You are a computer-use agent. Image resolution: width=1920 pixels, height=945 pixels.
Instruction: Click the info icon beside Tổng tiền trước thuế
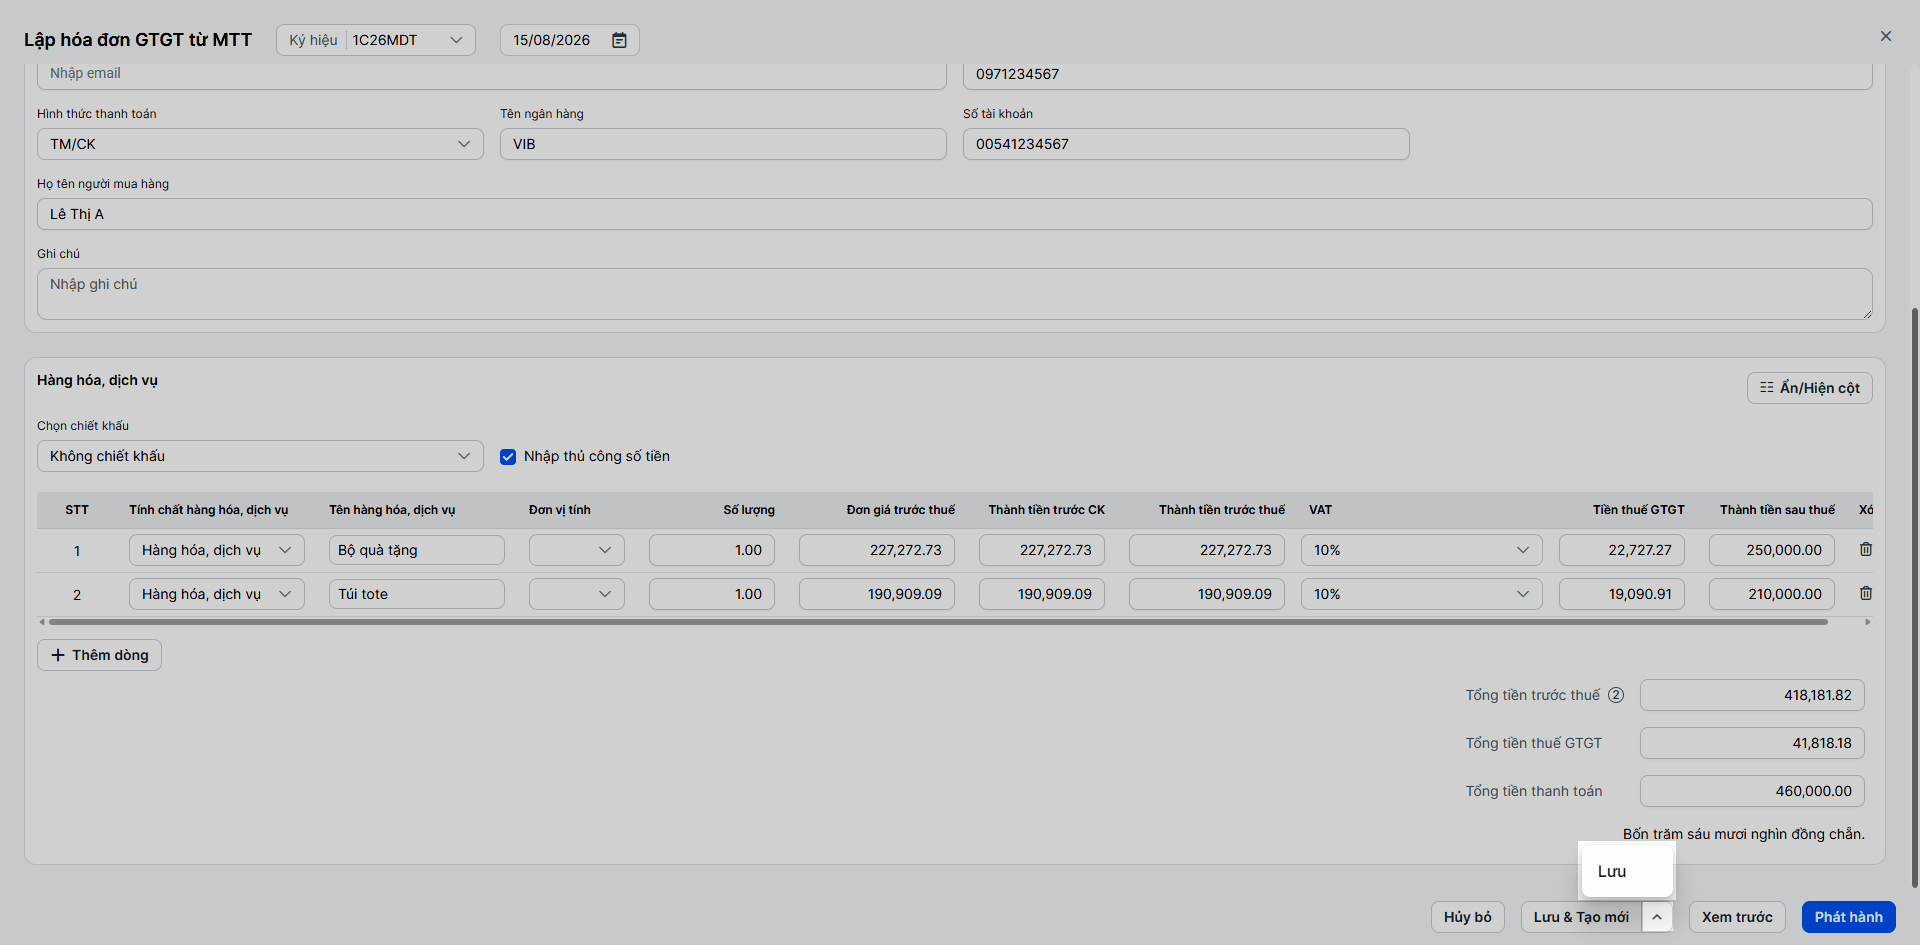1616,695
